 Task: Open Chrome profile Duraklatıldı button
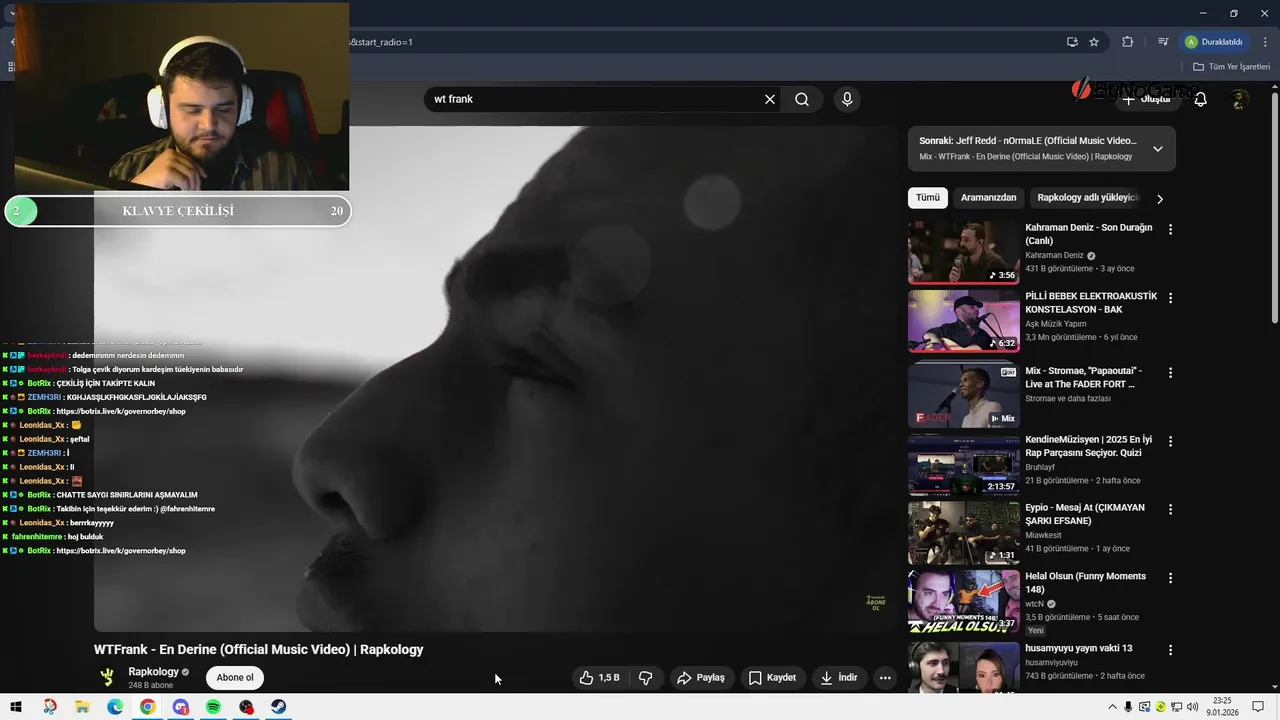coord(1214,42)
